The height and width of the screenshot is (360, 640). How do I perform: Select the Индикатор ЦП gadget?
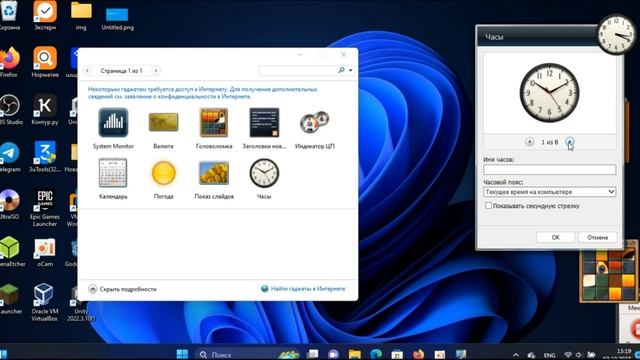(315, 128)
